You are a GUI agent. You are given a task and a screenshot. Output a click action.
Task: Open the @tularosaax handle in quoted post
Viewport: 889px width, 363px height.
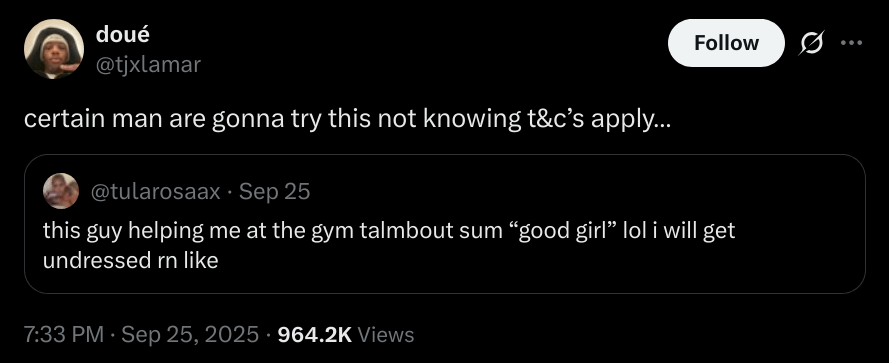[x=155, y=192]
